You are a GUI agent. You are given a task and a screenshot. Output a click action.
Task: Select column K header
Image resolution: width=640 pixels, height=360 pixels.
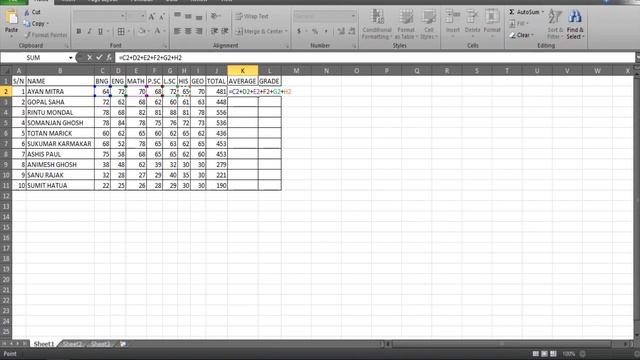click(x=242, y=71)
